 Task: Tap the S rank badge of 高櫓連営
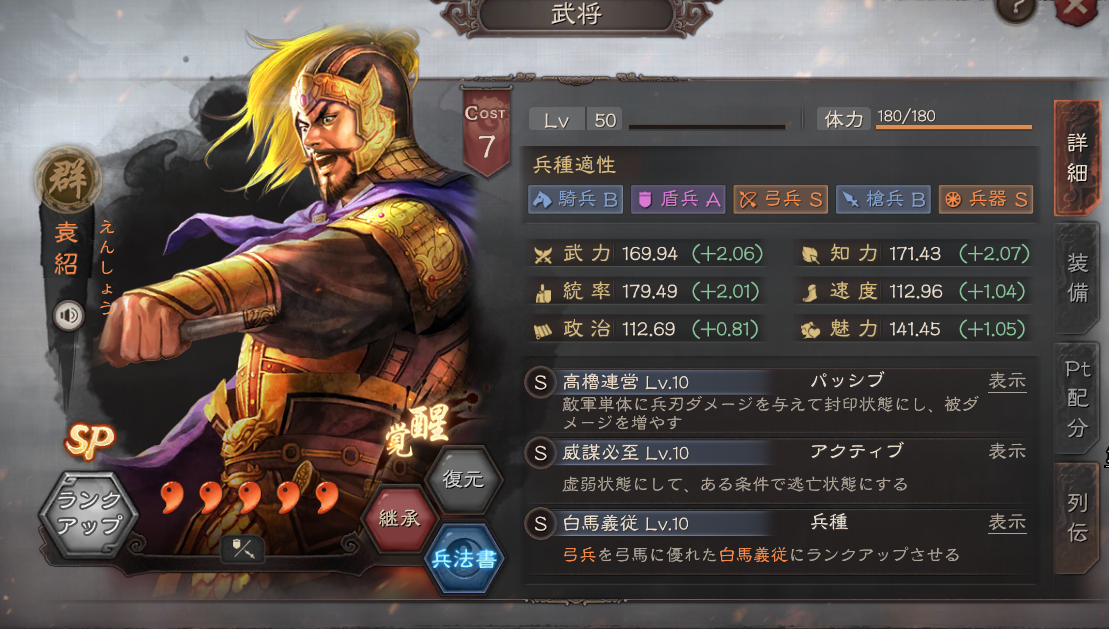point(540,383)
